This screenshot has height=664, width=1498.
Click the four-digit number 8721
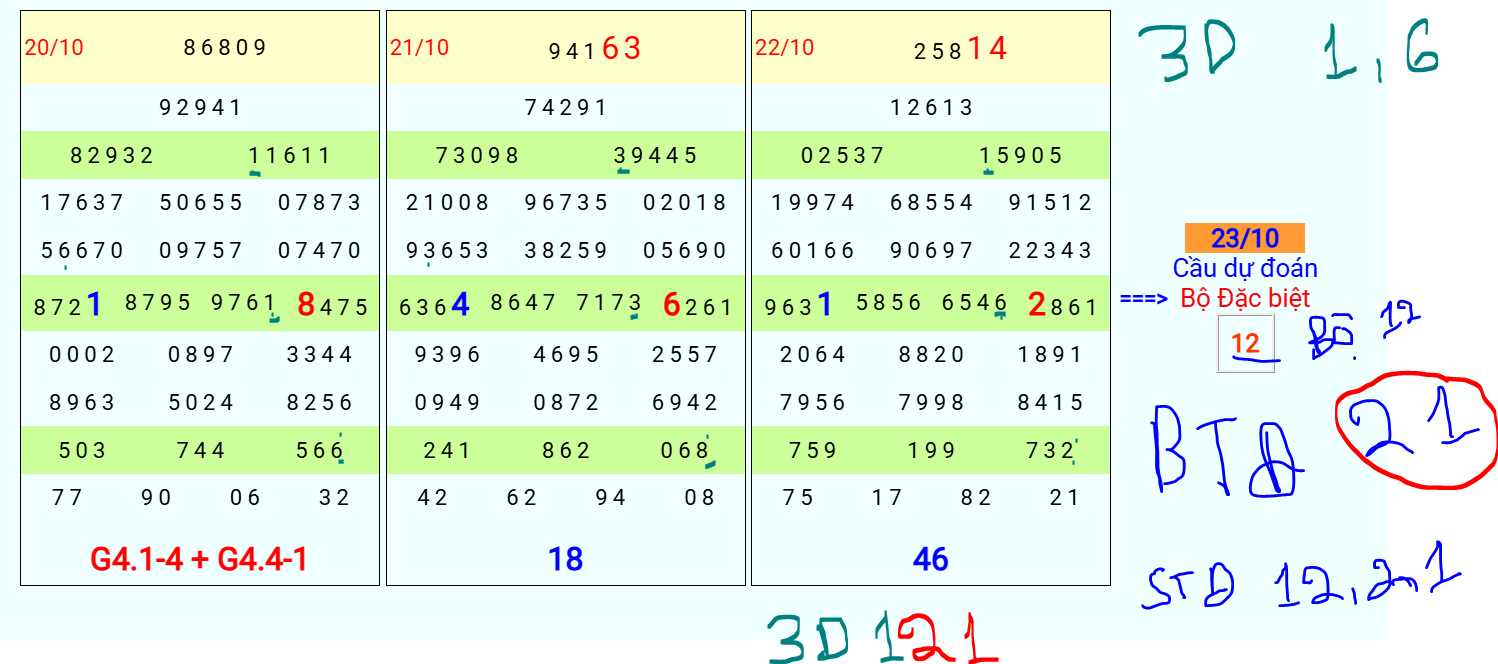[x=68, y=305]
